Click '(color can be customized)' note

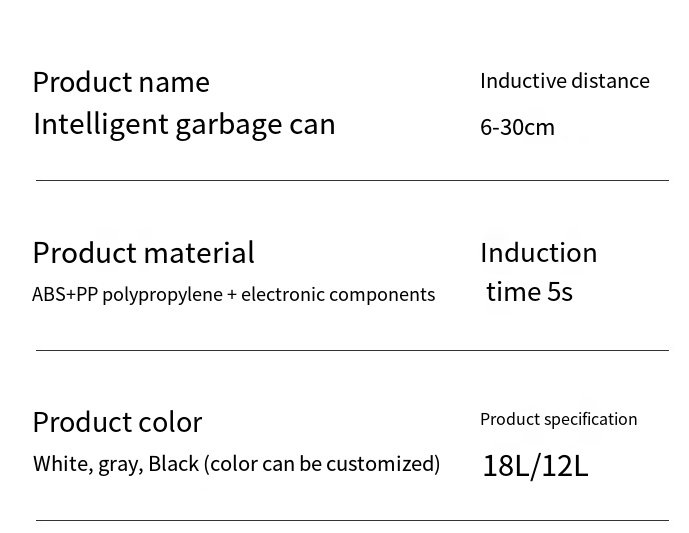[x=322, y=465]
